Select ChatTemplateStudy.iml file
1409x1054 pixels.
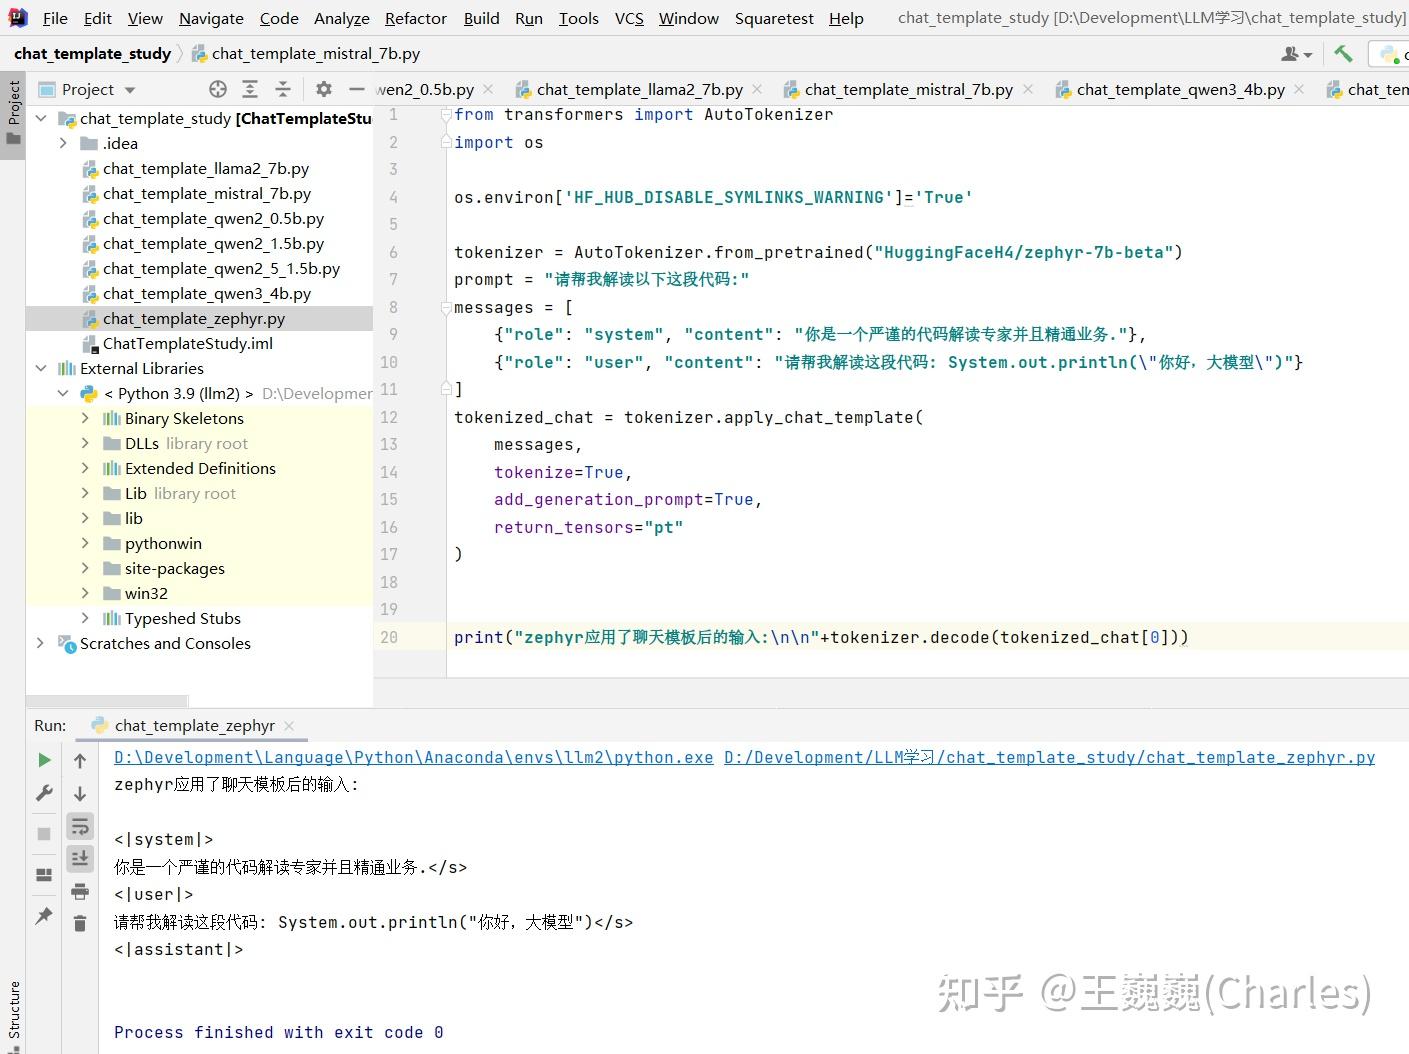(x=188, y=343)
